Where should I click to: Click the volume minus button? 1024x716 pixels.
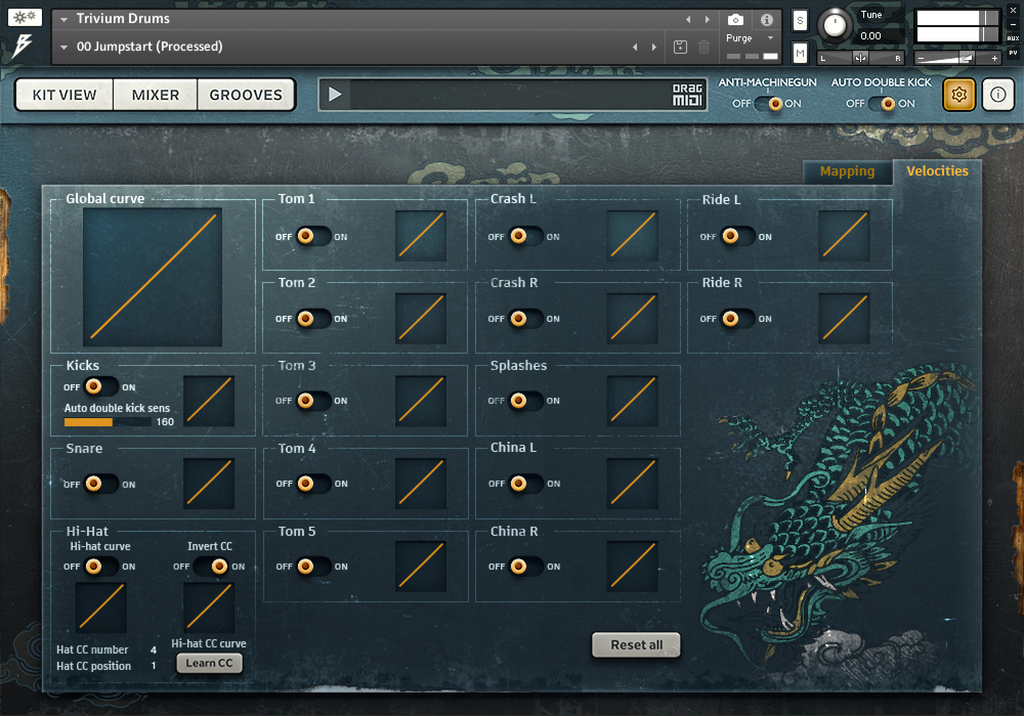pos(921,58)
